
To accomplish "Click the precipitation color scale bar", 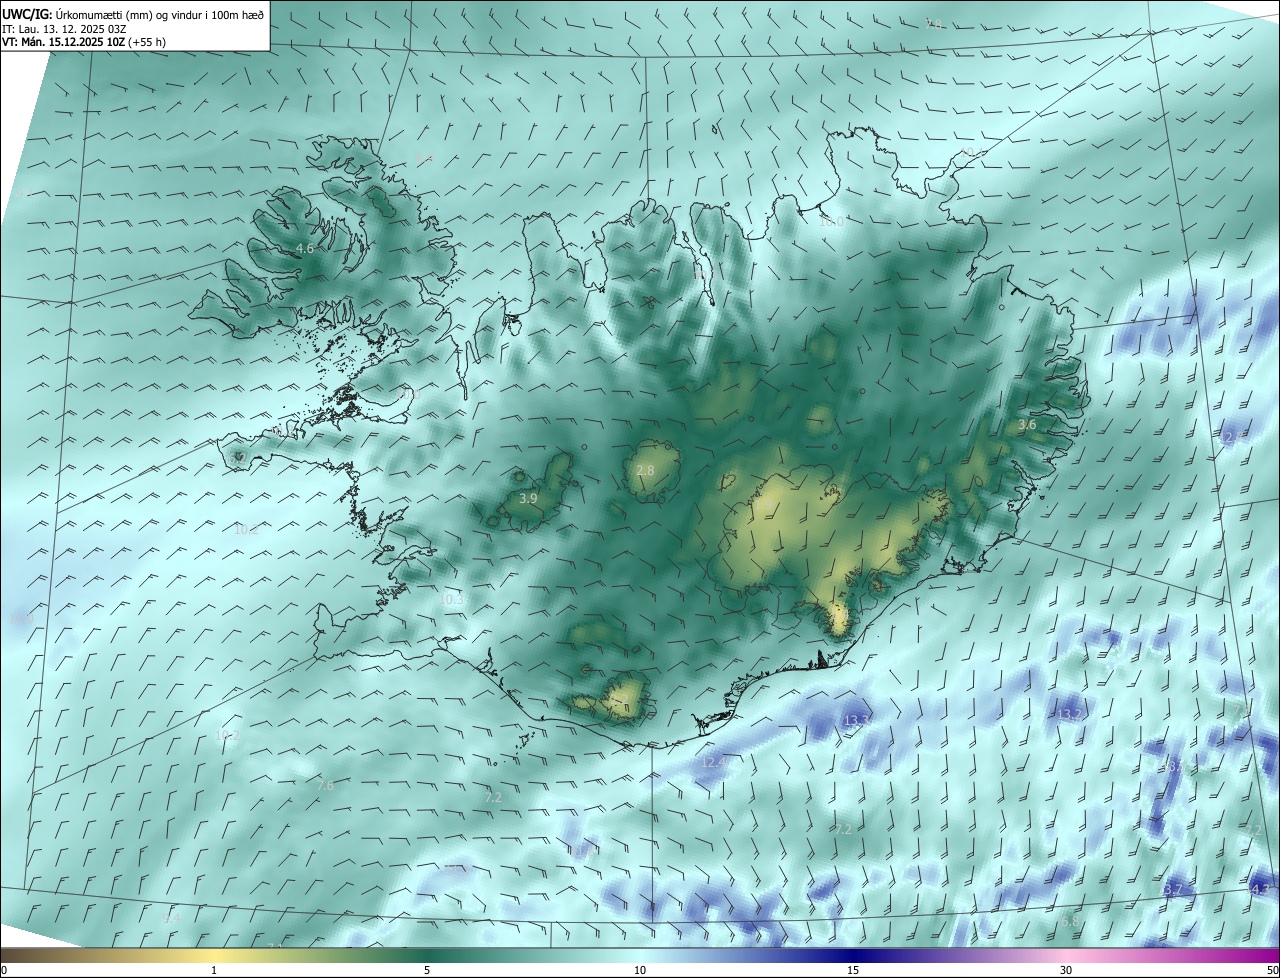I will [640, 956].
